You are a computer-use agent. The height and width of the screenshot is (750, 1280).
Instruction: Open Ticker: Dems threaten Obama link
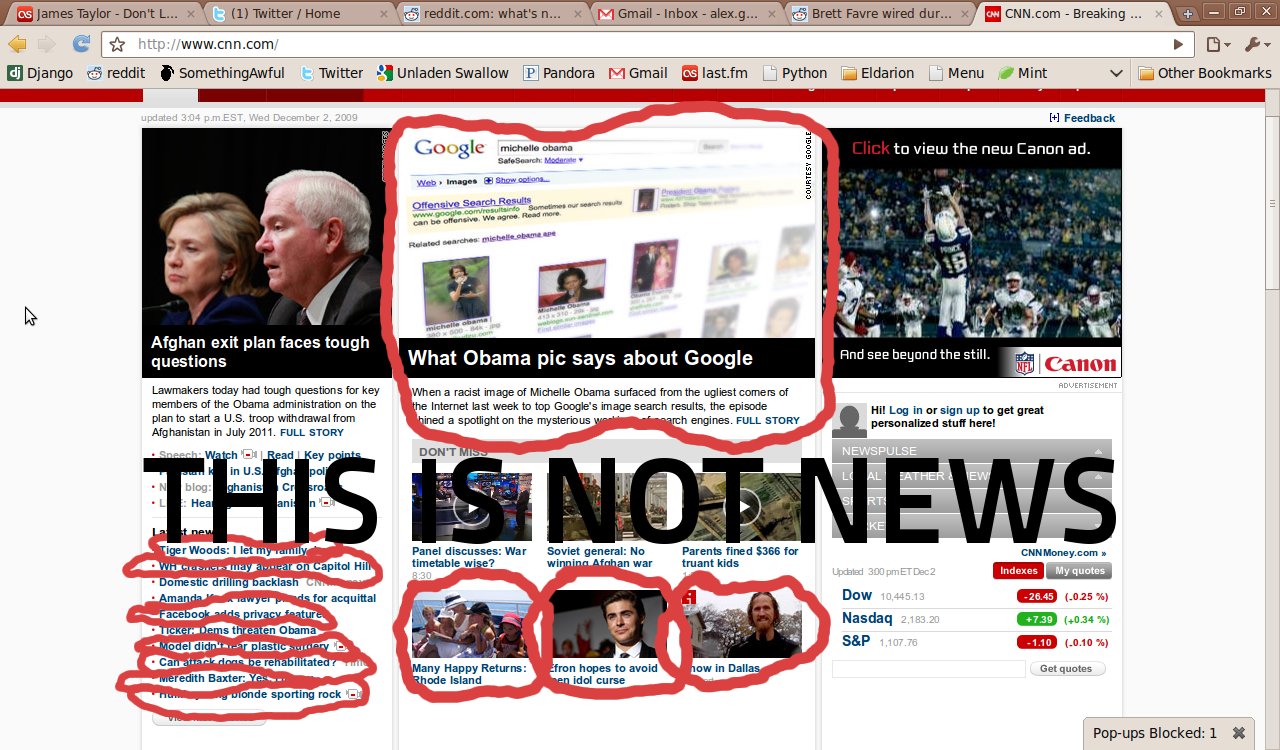238,630
